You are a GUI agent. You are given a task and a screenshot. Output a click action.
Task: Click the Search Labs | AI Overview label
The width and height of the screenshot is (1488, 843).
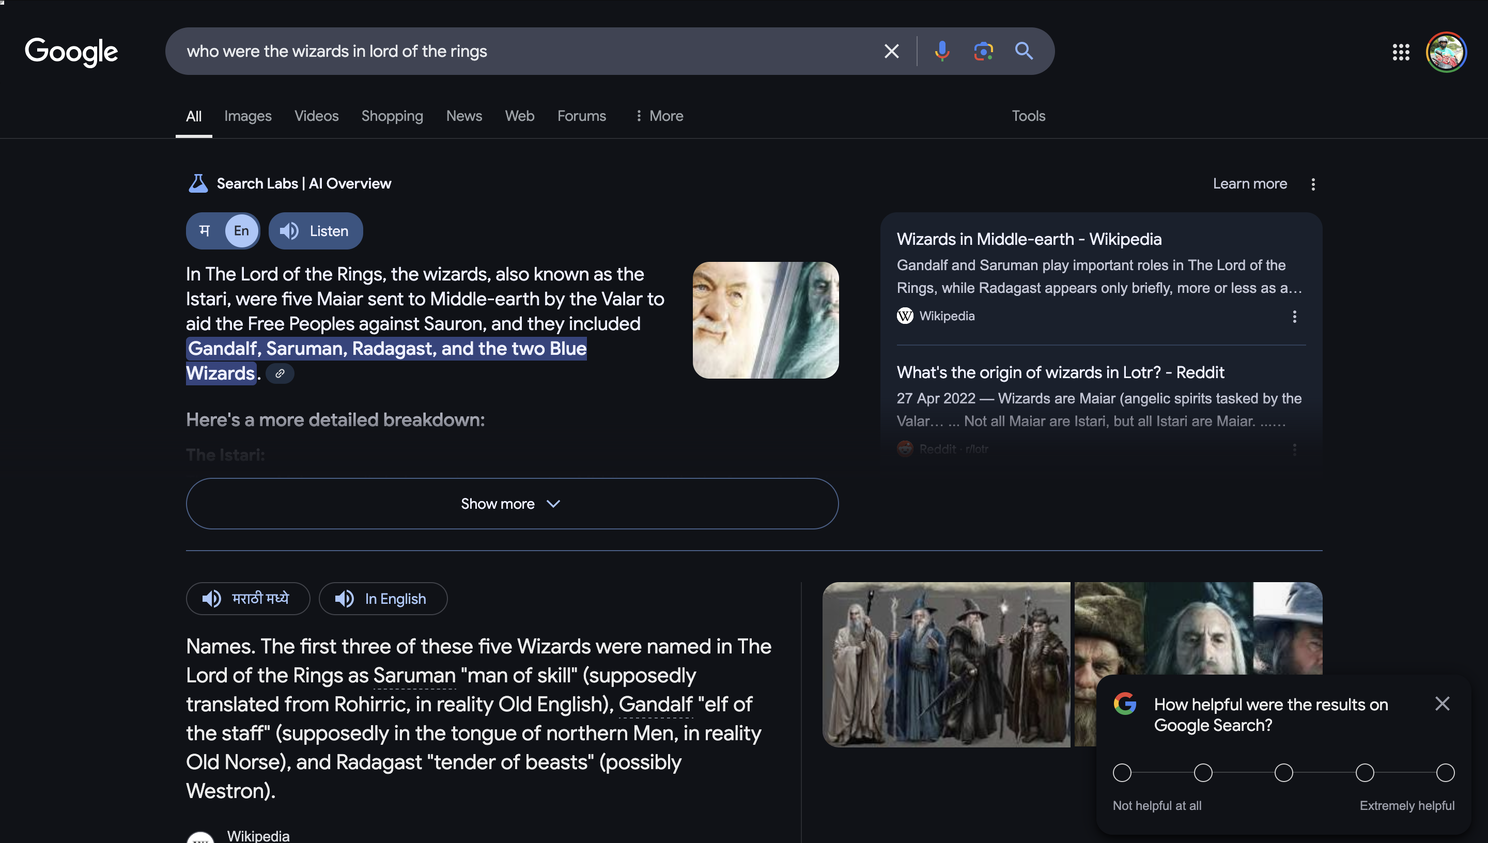304,183
